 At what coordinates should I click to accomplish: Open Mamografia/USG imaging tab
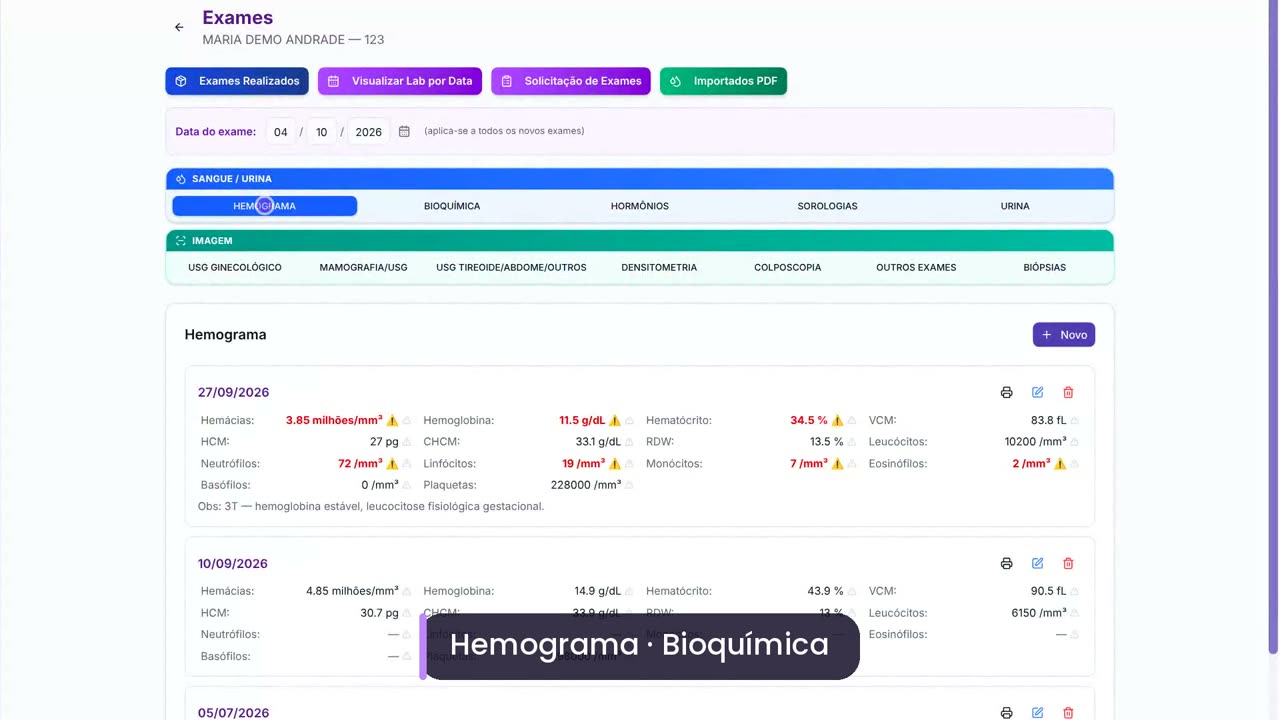point(364,267)
